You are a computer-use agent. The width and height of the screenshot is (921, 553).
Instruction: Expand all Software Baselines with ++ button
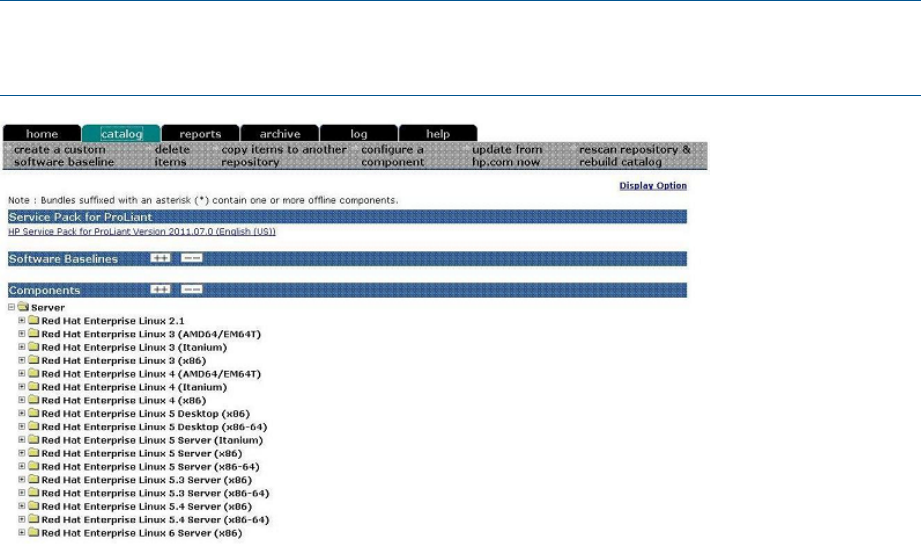(x=160, y=258)
